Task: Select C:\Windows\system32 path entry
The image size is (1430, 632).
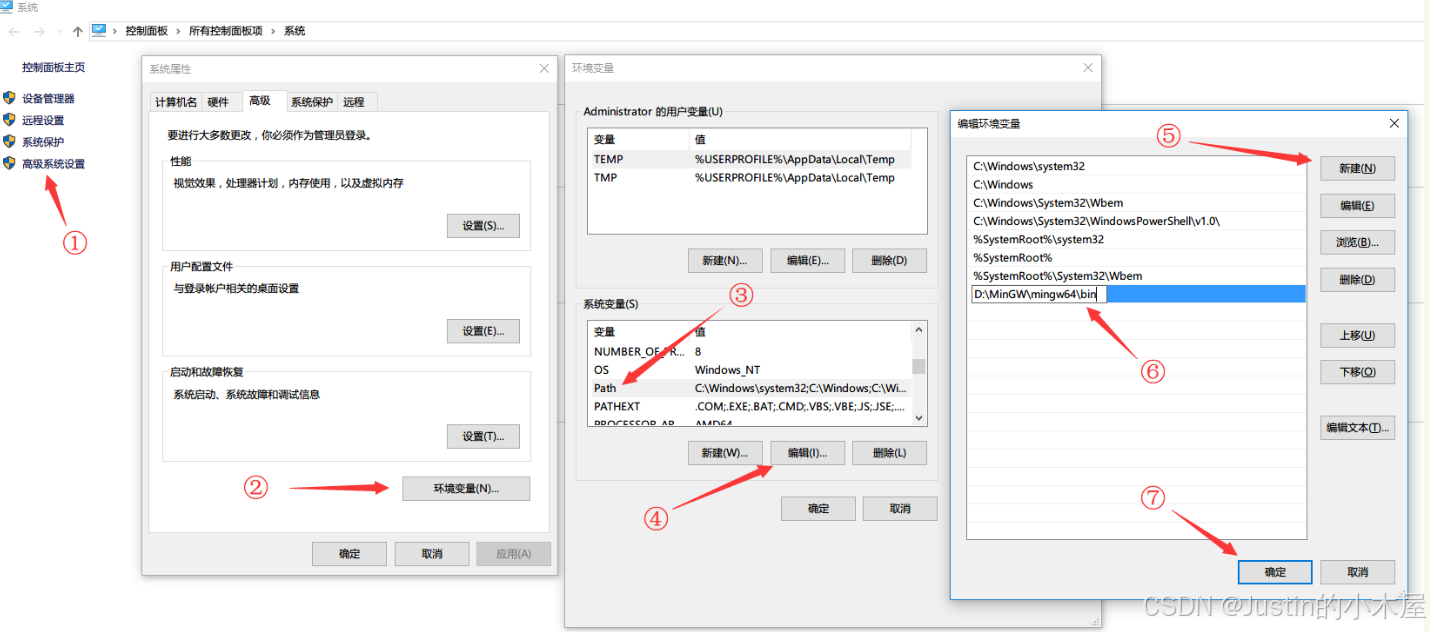Action: pyautogui.click(x=1137, y=166)
